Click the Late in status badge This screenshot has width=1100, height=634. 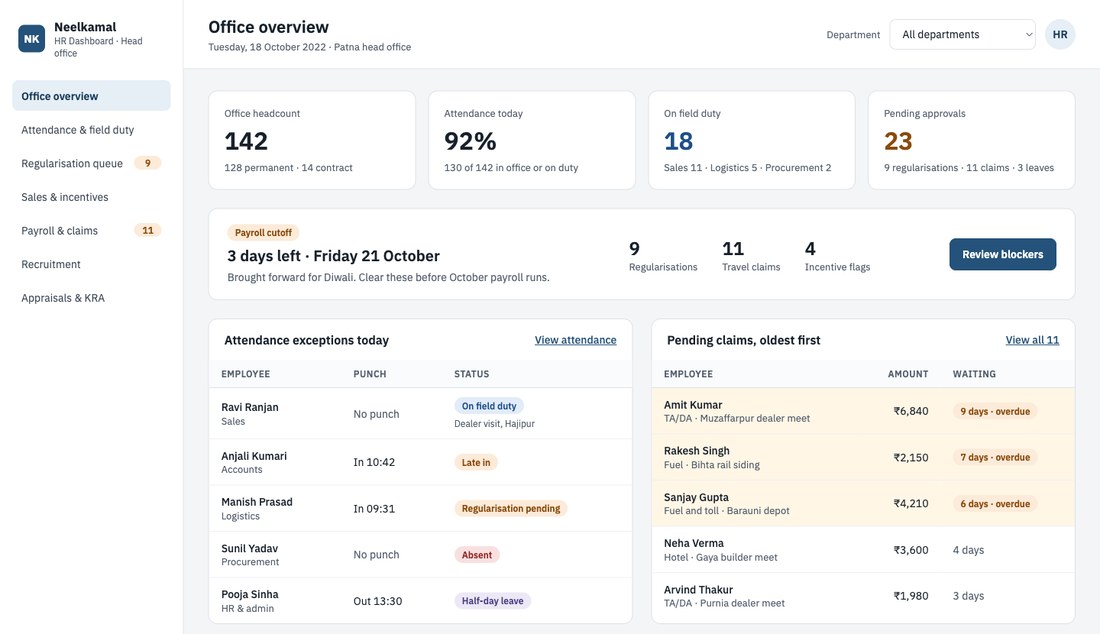tap(476, 463)
